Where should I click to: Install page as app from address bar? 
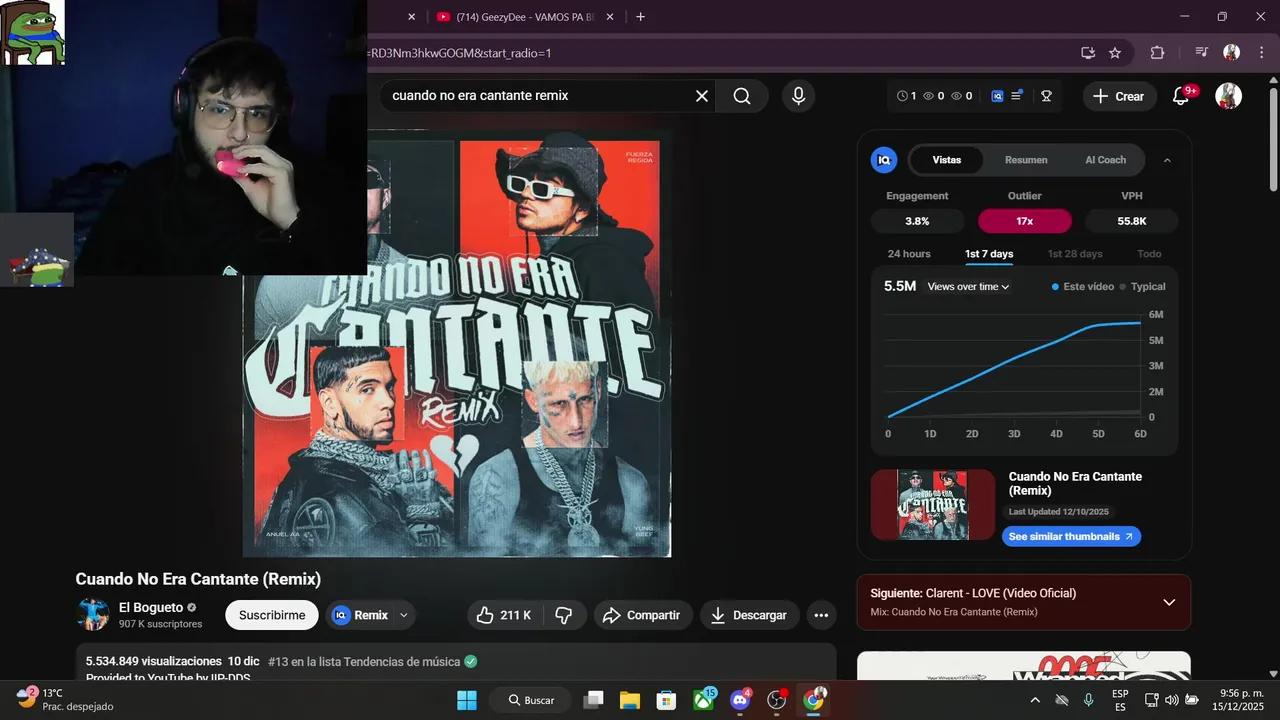click(x=1088, y=53)
